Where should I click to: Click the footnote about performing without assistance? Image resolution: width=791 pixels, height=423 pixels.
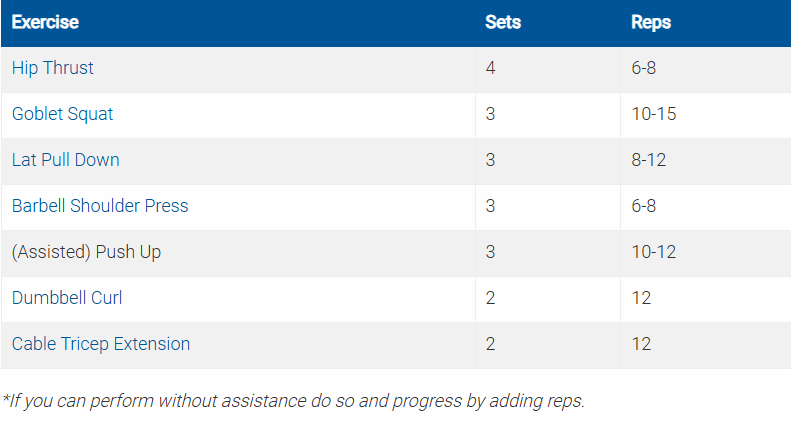[x=292, y=401]
